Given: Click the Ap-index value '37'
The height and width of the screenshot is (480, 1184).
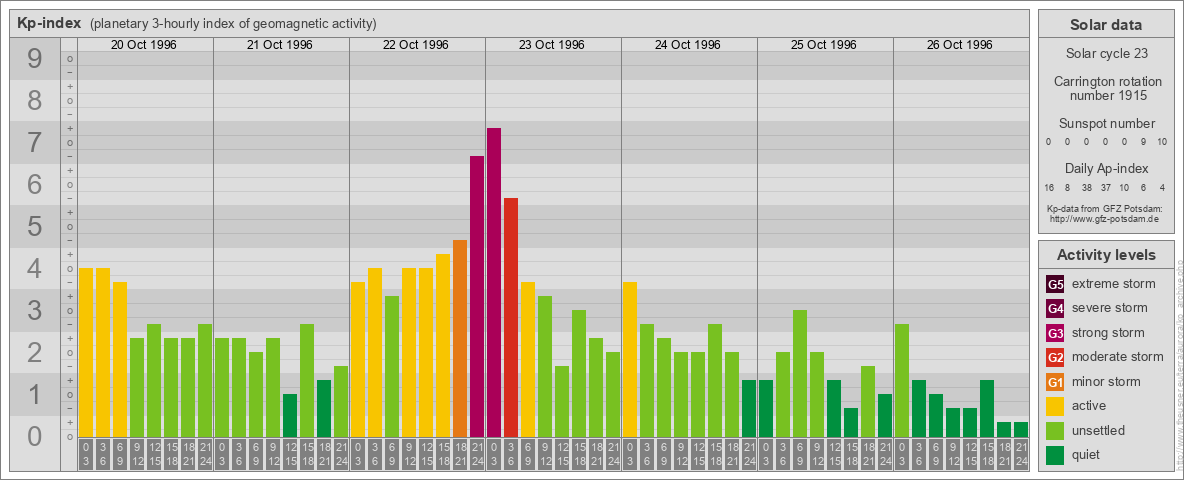Looking at the screenshot, I should tap(1105, 188).
